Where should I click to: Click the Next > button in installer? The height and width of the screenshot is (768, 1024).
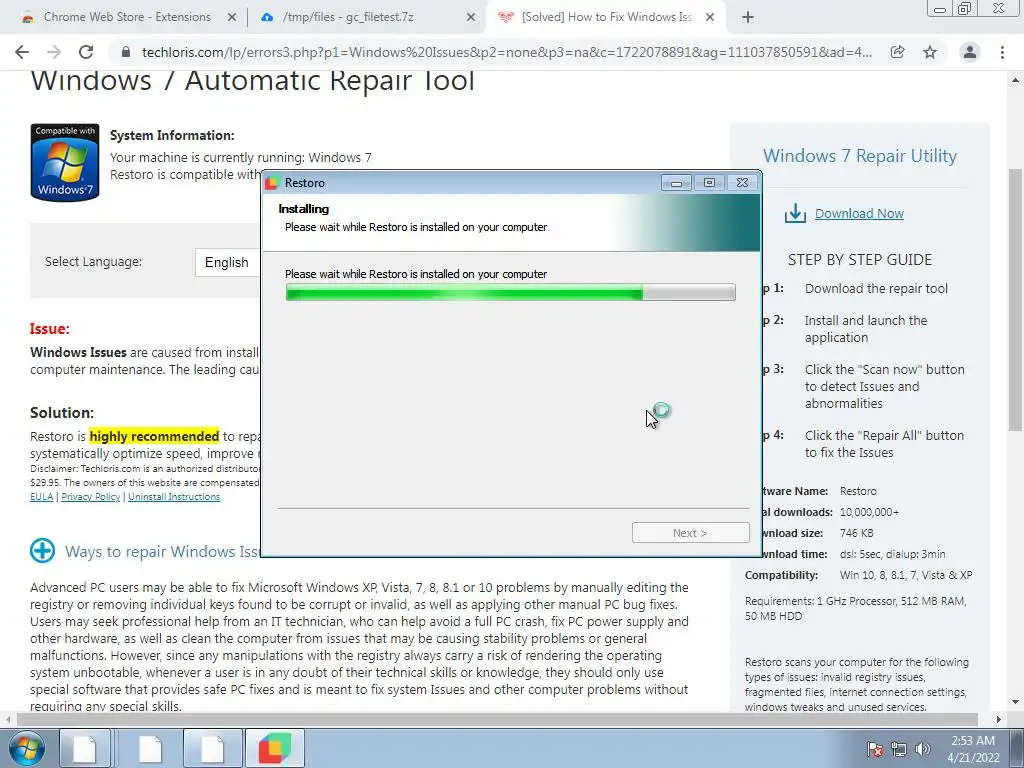690,533
